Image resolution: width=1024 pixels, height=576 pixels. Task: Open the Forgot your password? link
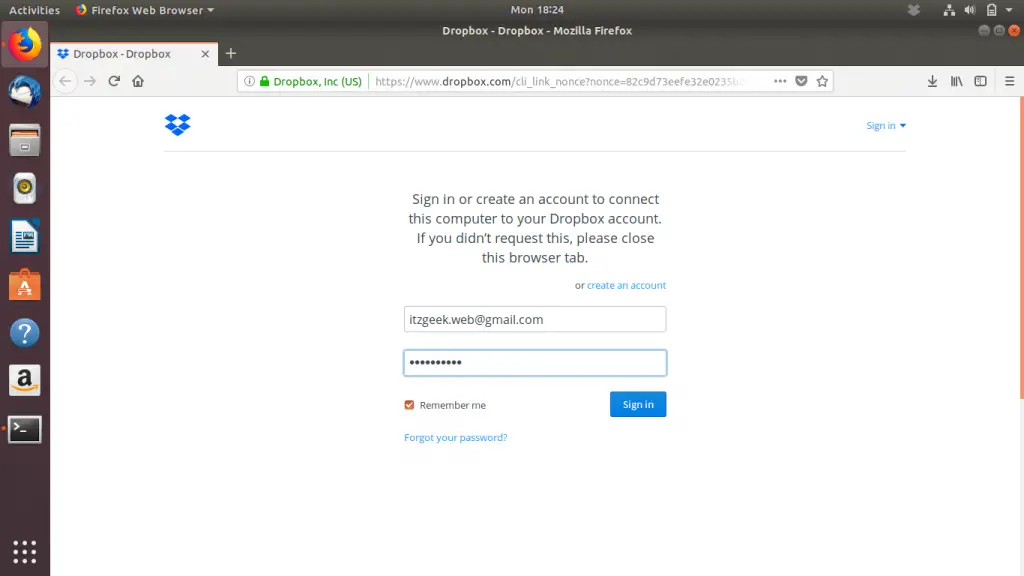456,438
